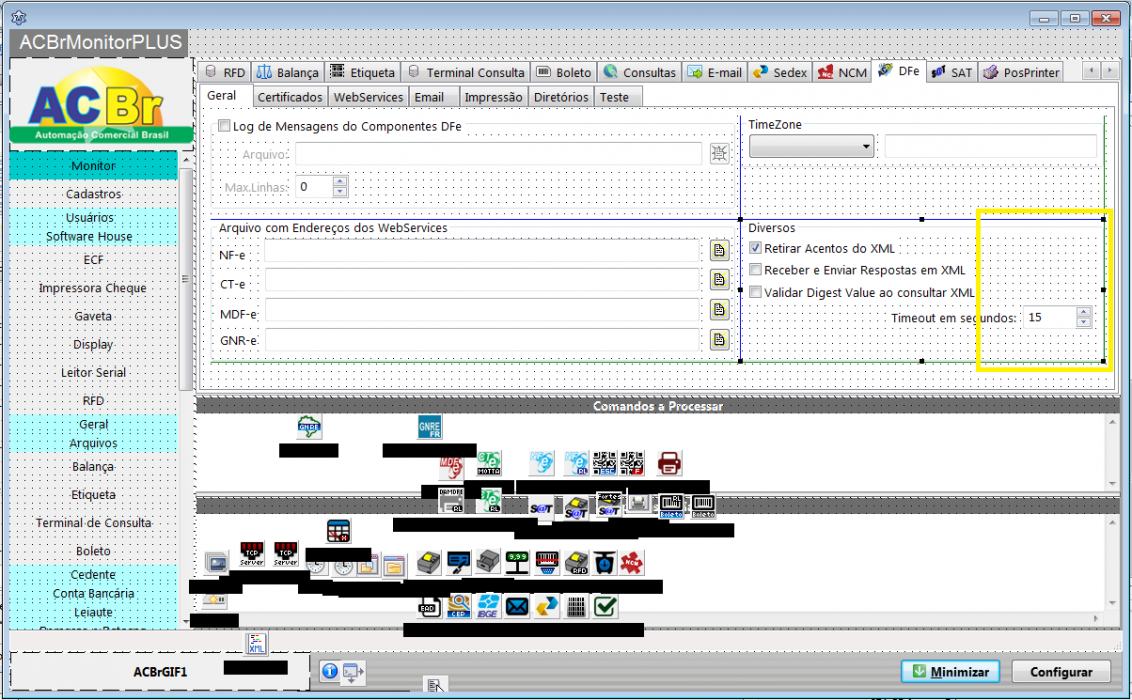This screenshot has width=1132, height=700.
Task: Select the blue scale component icon
Action: coord(605,562)
